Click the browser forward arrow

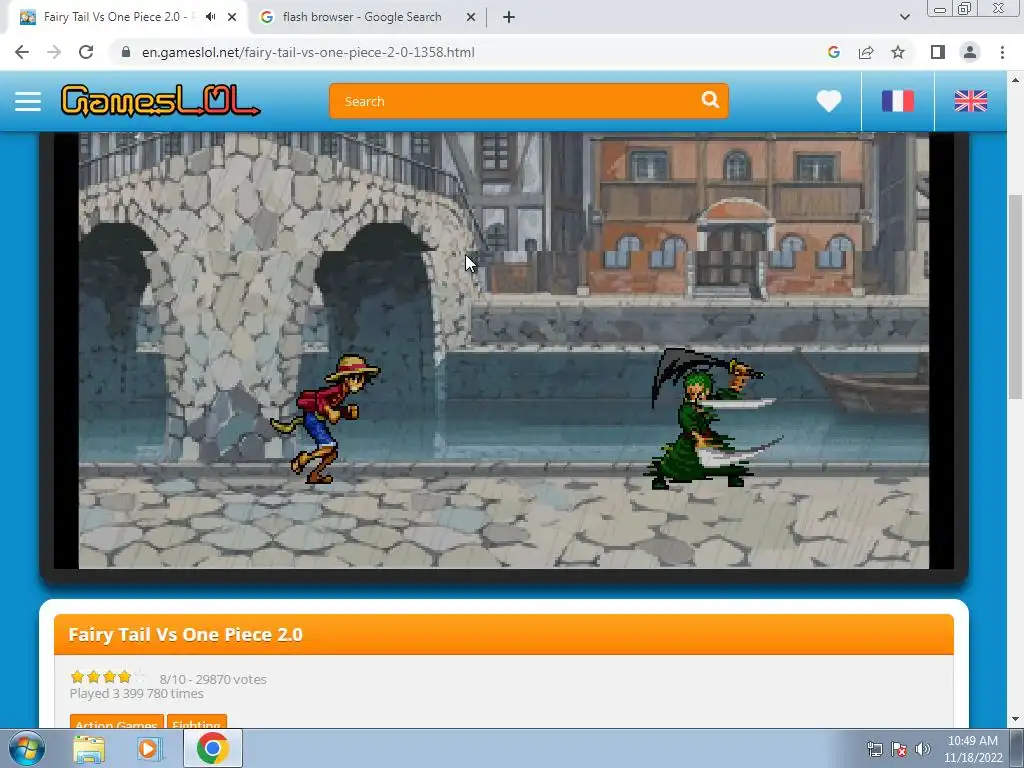coord(54,52)
